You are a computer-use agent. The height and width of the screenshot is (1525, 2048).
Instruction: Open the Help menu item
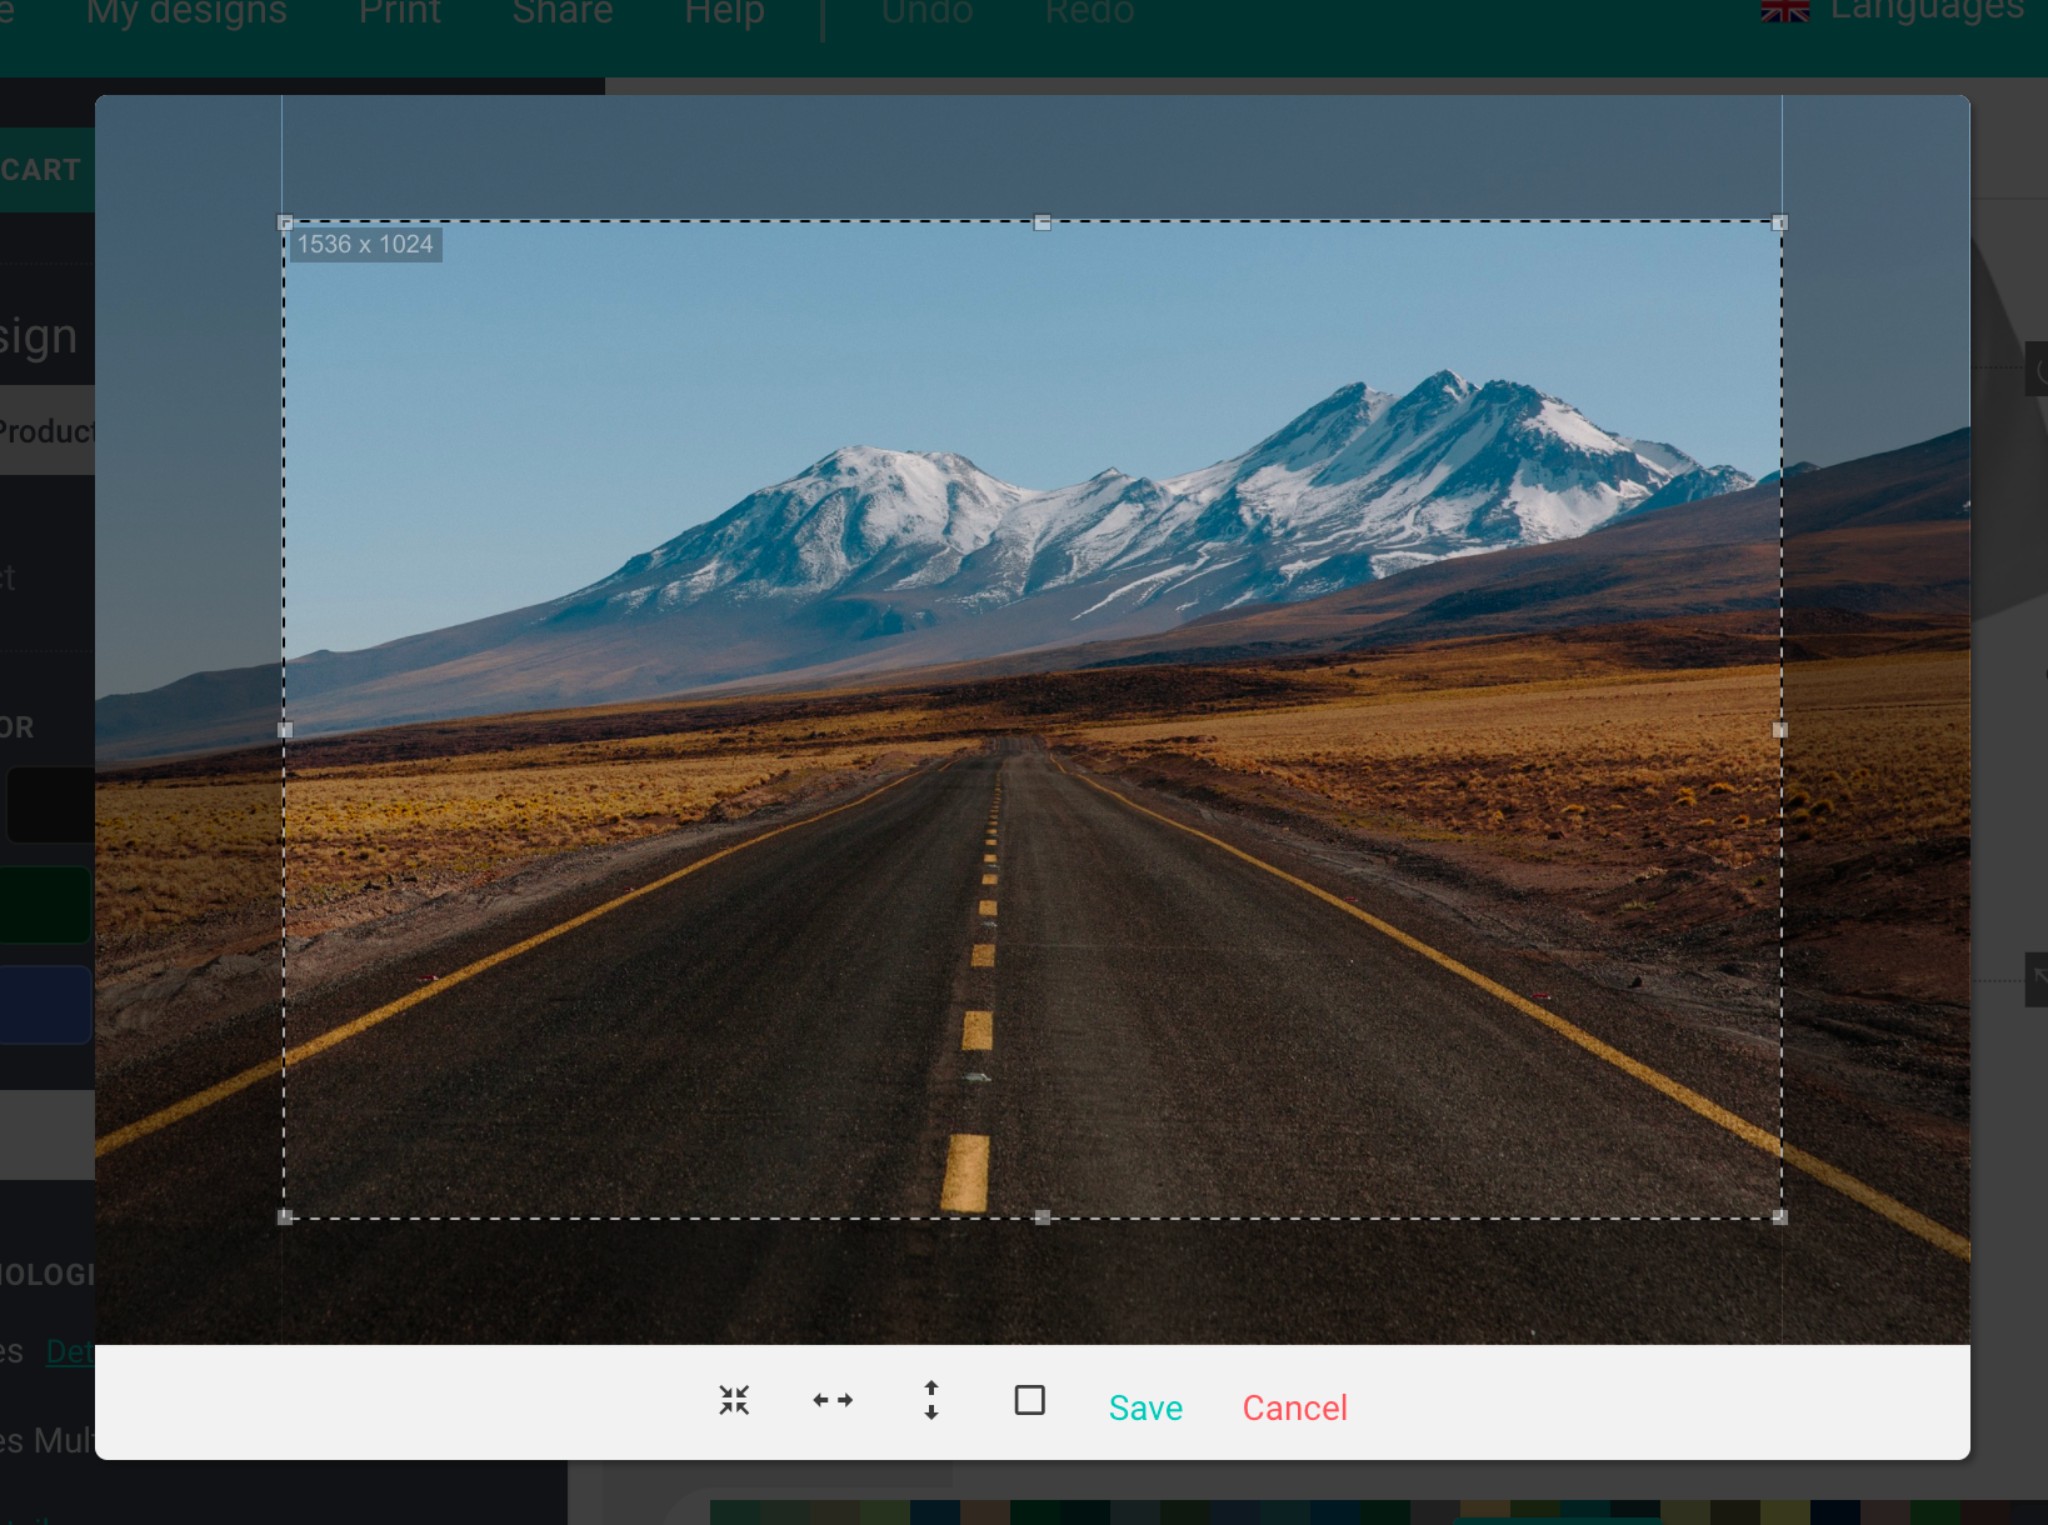[x=724, y=12]
